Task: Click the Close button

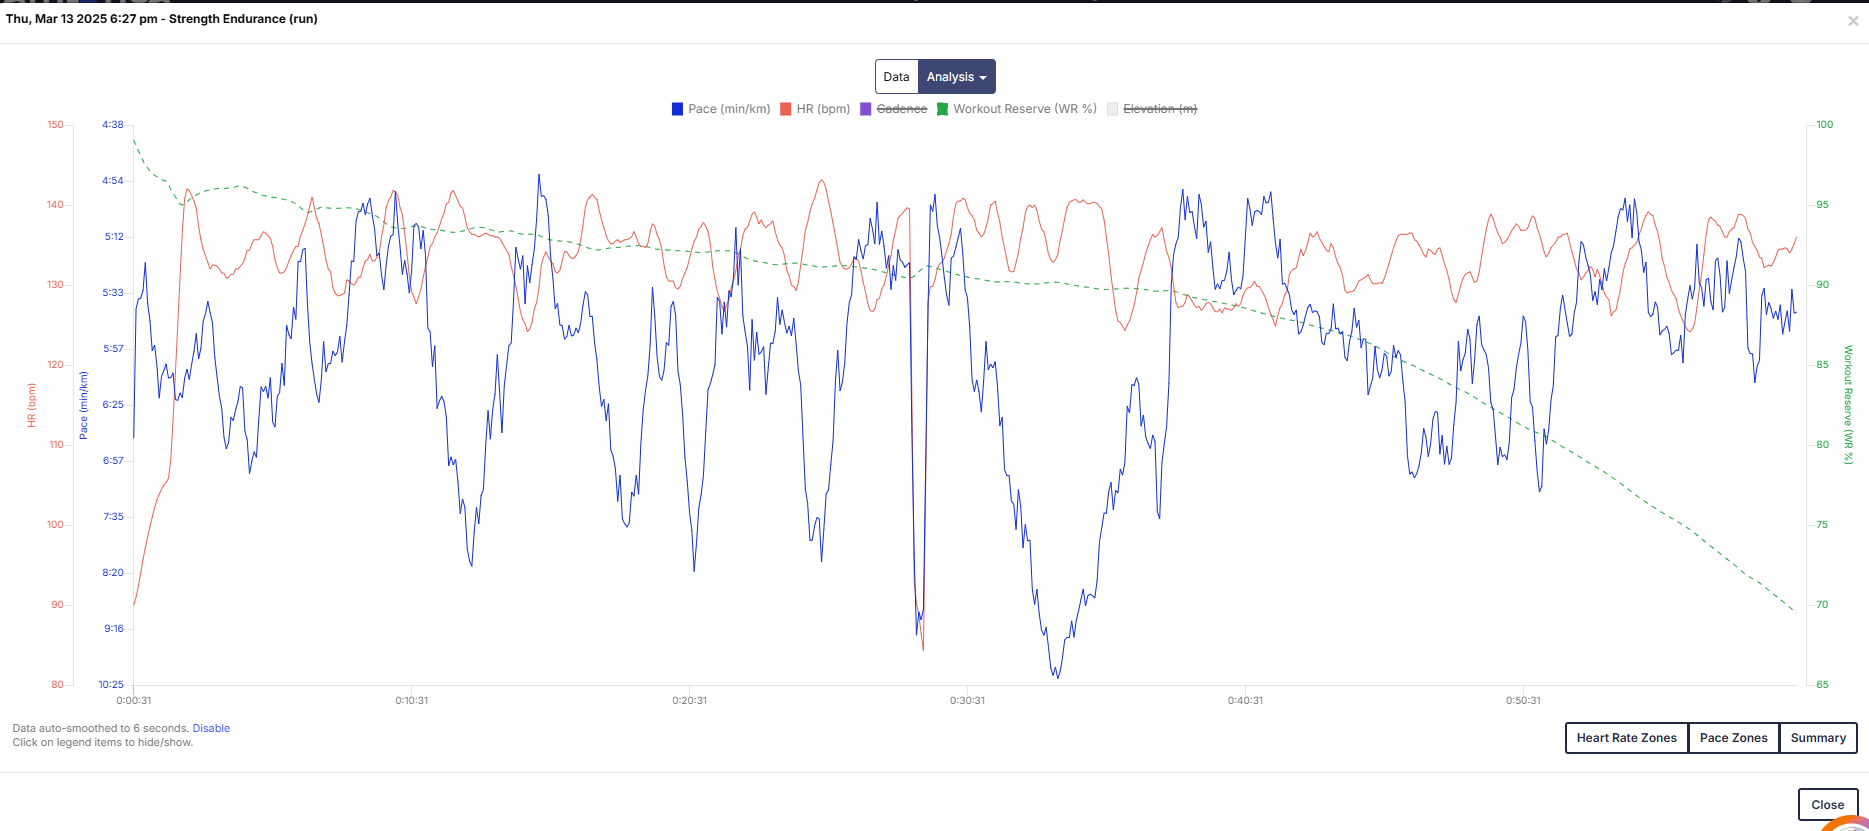Action: pyautogui.click(x=1827, y=805)
